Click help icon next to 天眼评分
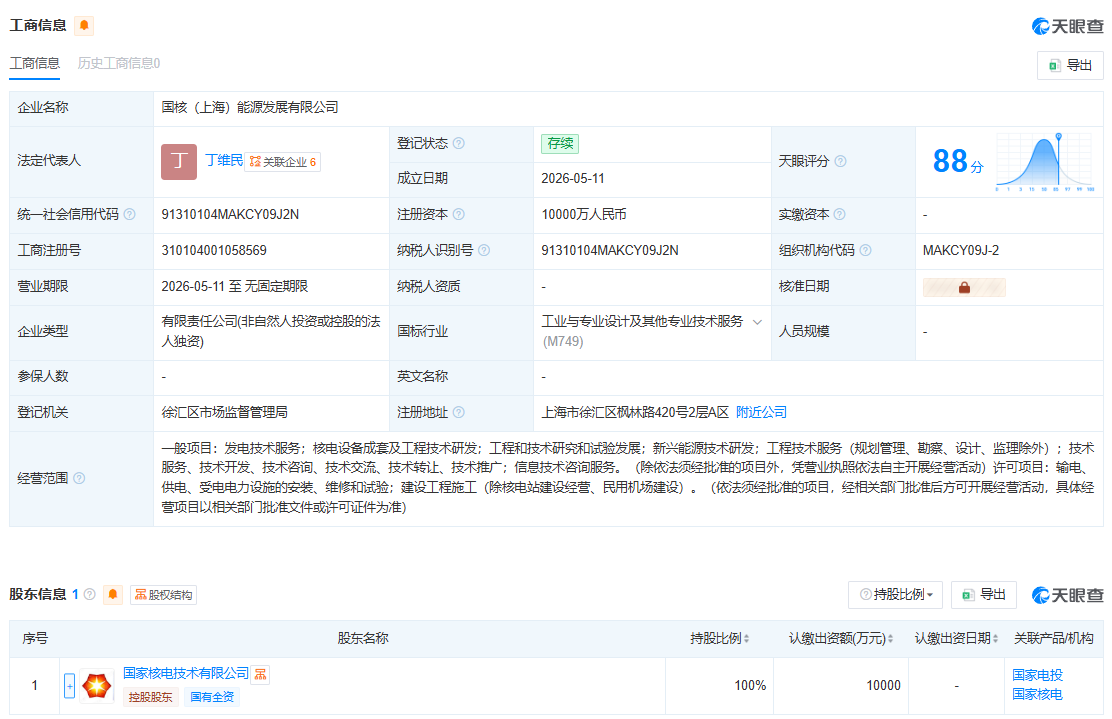The image size is (1112, 719). (x=840, y=161)
